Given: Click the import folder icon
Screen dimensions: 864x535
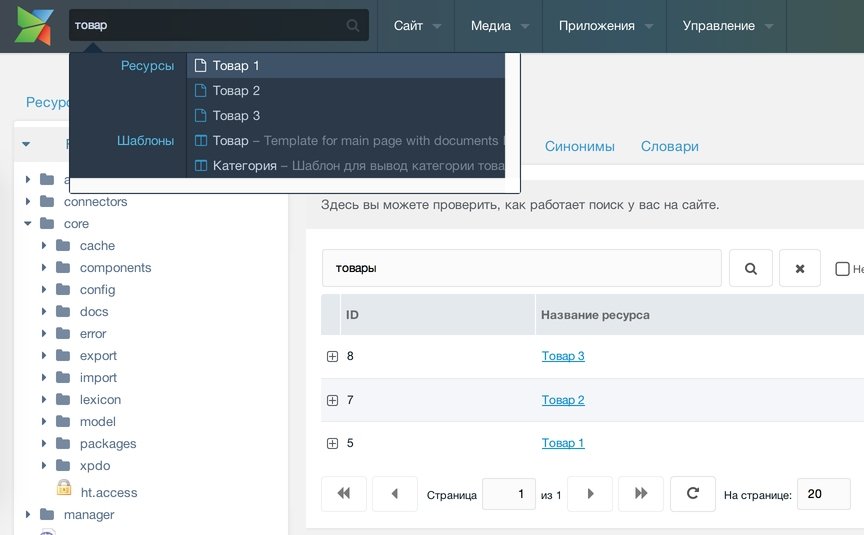Looking at the screenshot, I should 63,377.
